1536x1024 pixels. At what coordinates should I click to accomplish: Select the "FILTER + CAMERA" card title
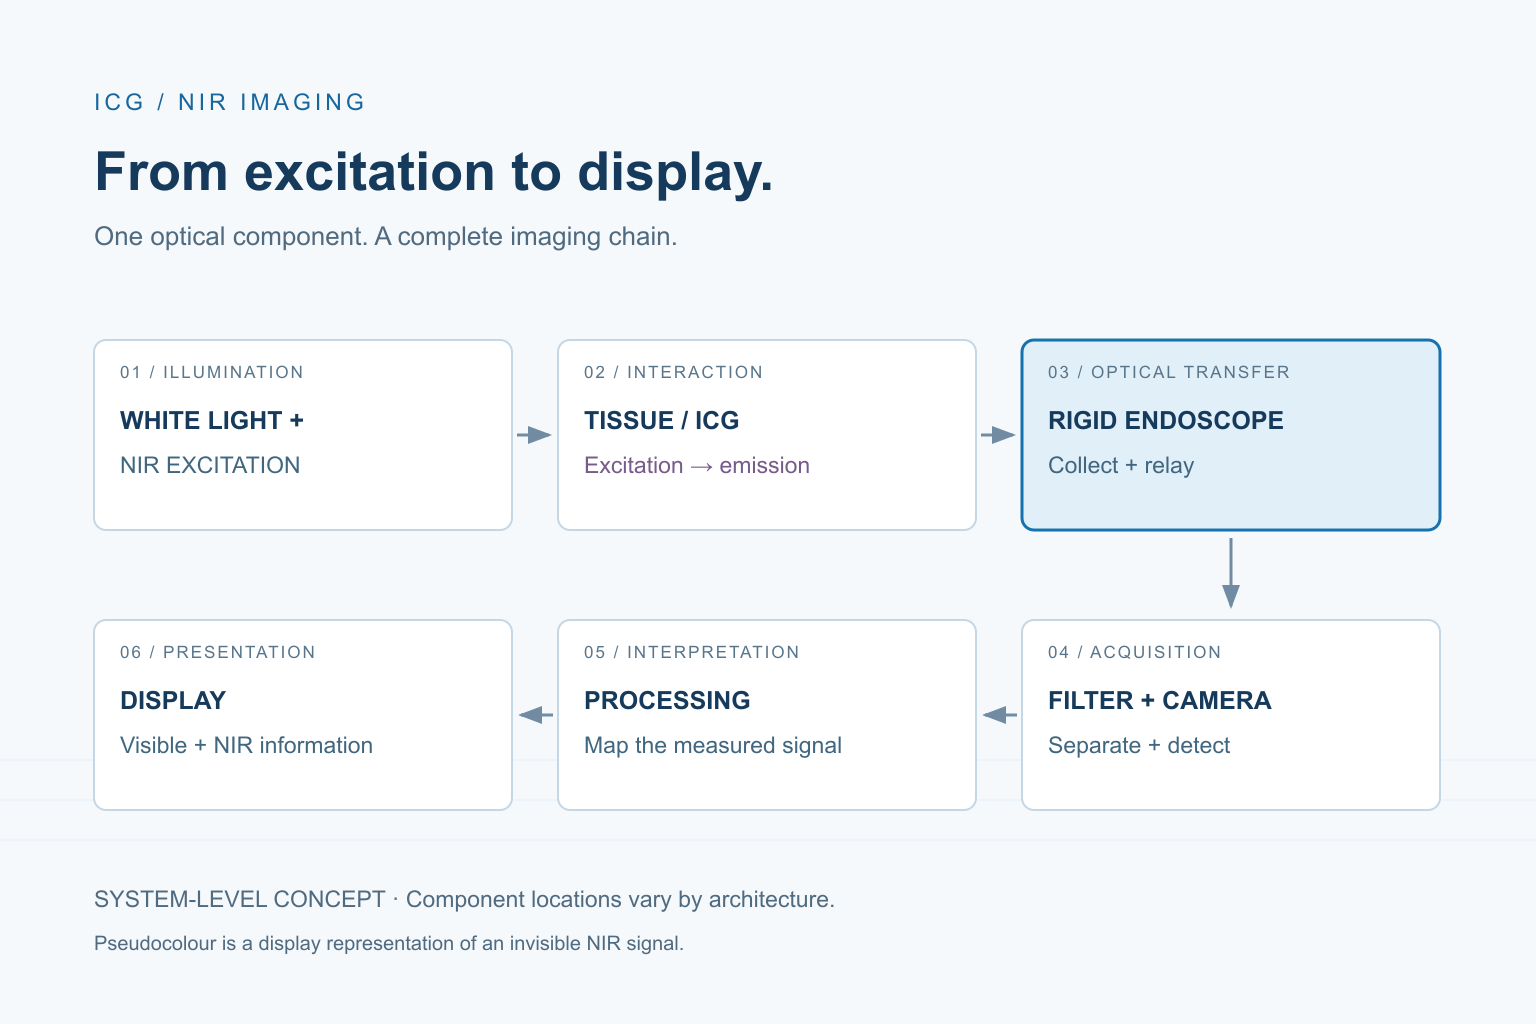pyautogui.click(x=1160, y=700)
